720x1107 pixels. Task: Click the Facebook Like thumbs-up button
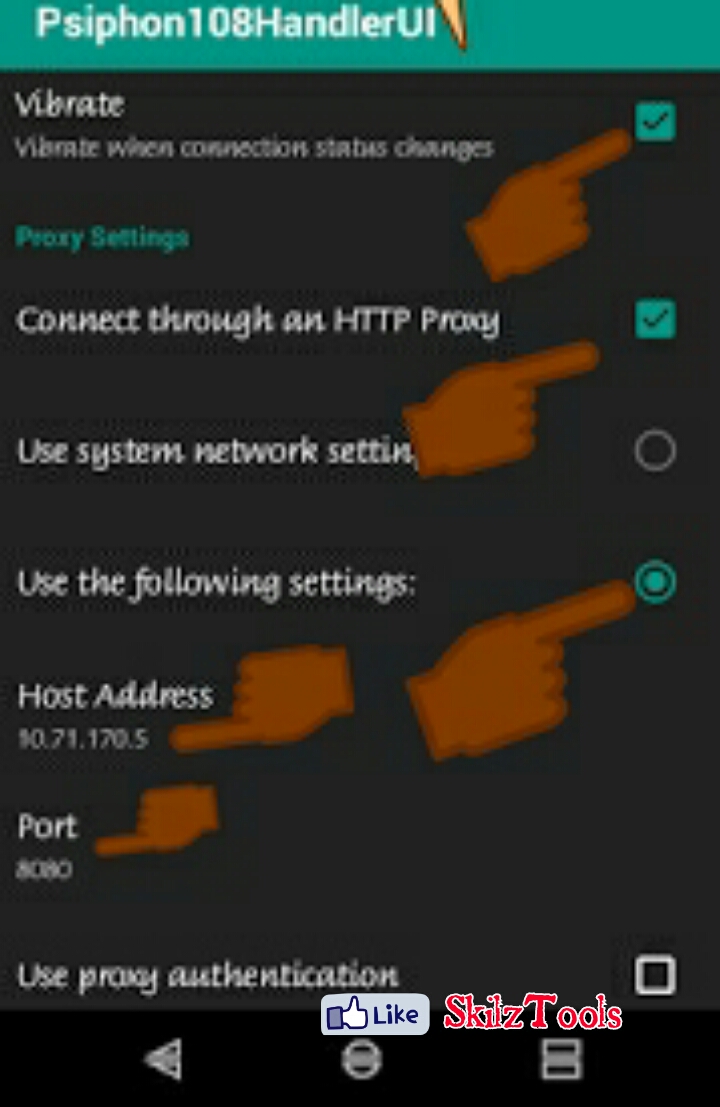coord(375,1015)
